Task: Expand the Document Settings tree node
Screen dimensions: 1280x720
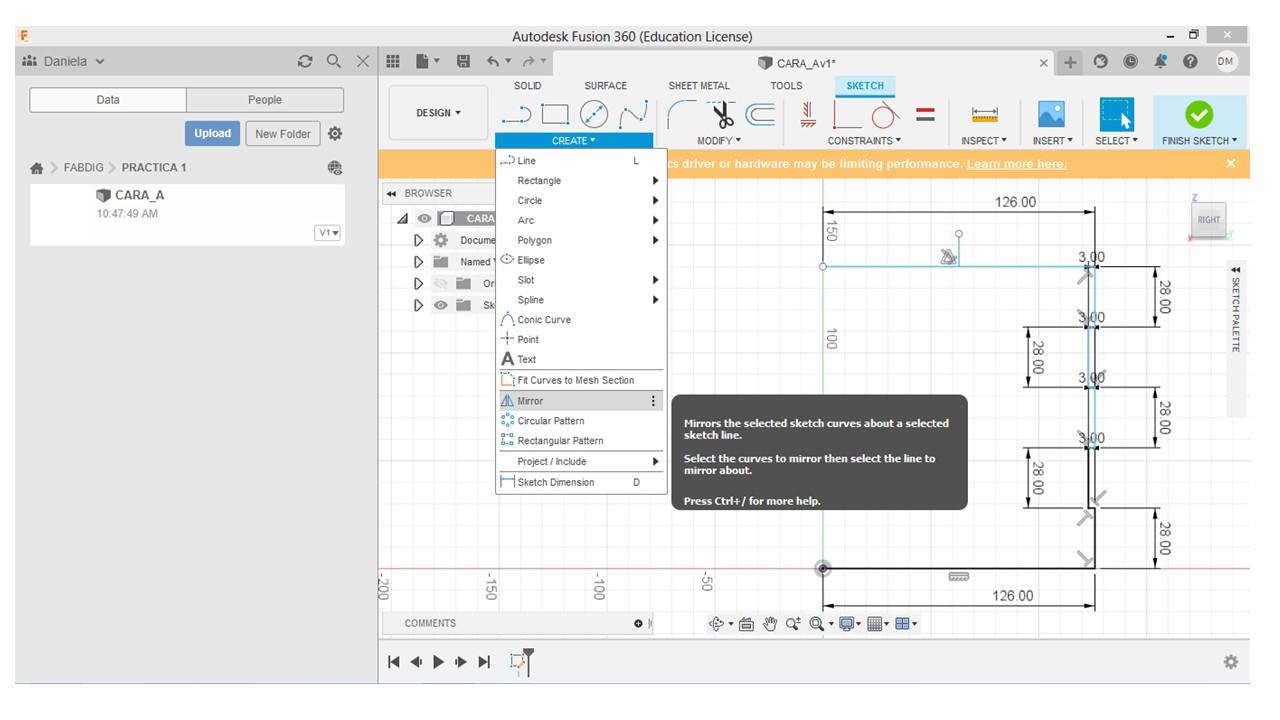Action: pyautogui.click(x=419, y=240)
